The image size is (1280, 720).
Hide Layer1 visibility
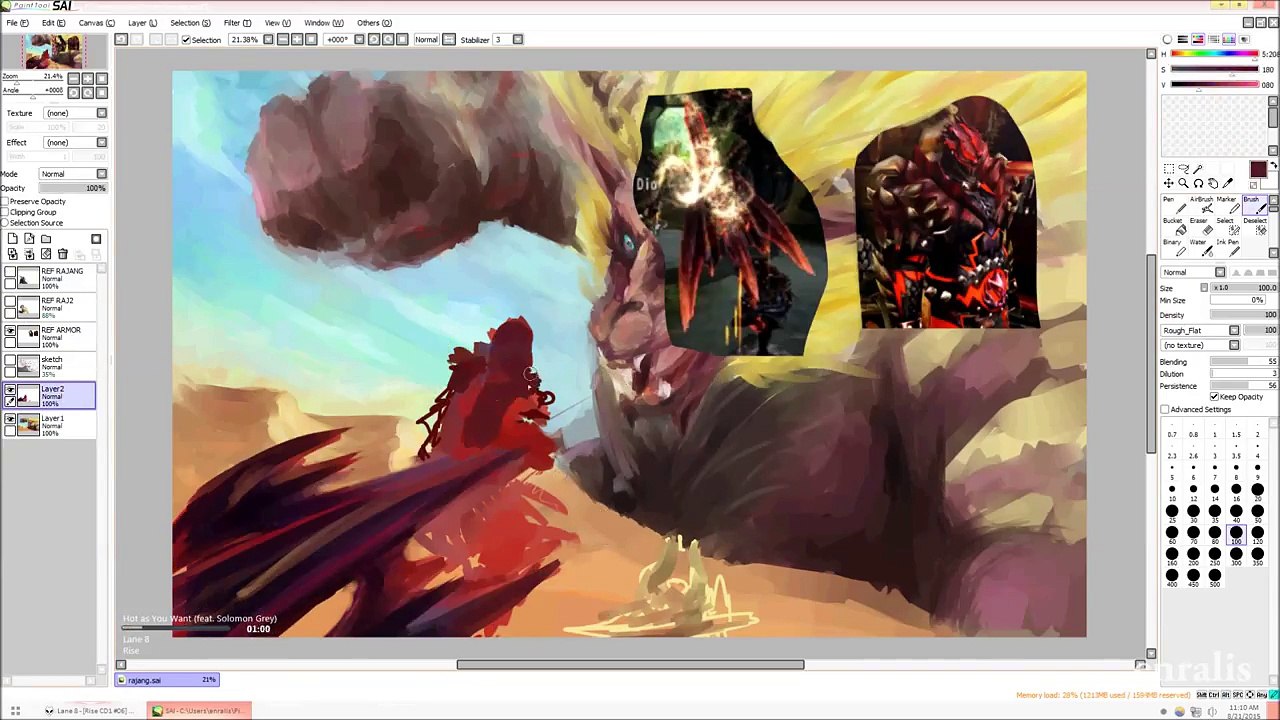10,420
